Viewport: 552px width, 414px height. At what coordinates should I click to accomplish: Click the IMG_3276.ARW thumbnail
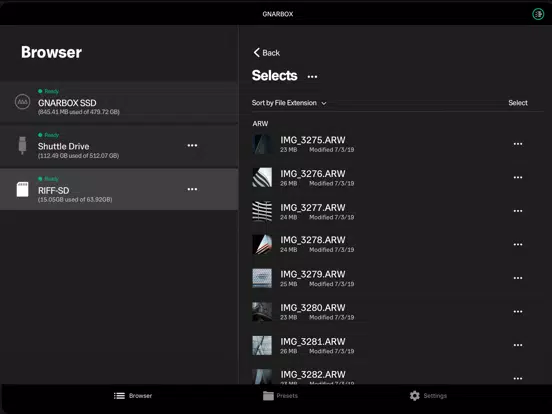262,177
